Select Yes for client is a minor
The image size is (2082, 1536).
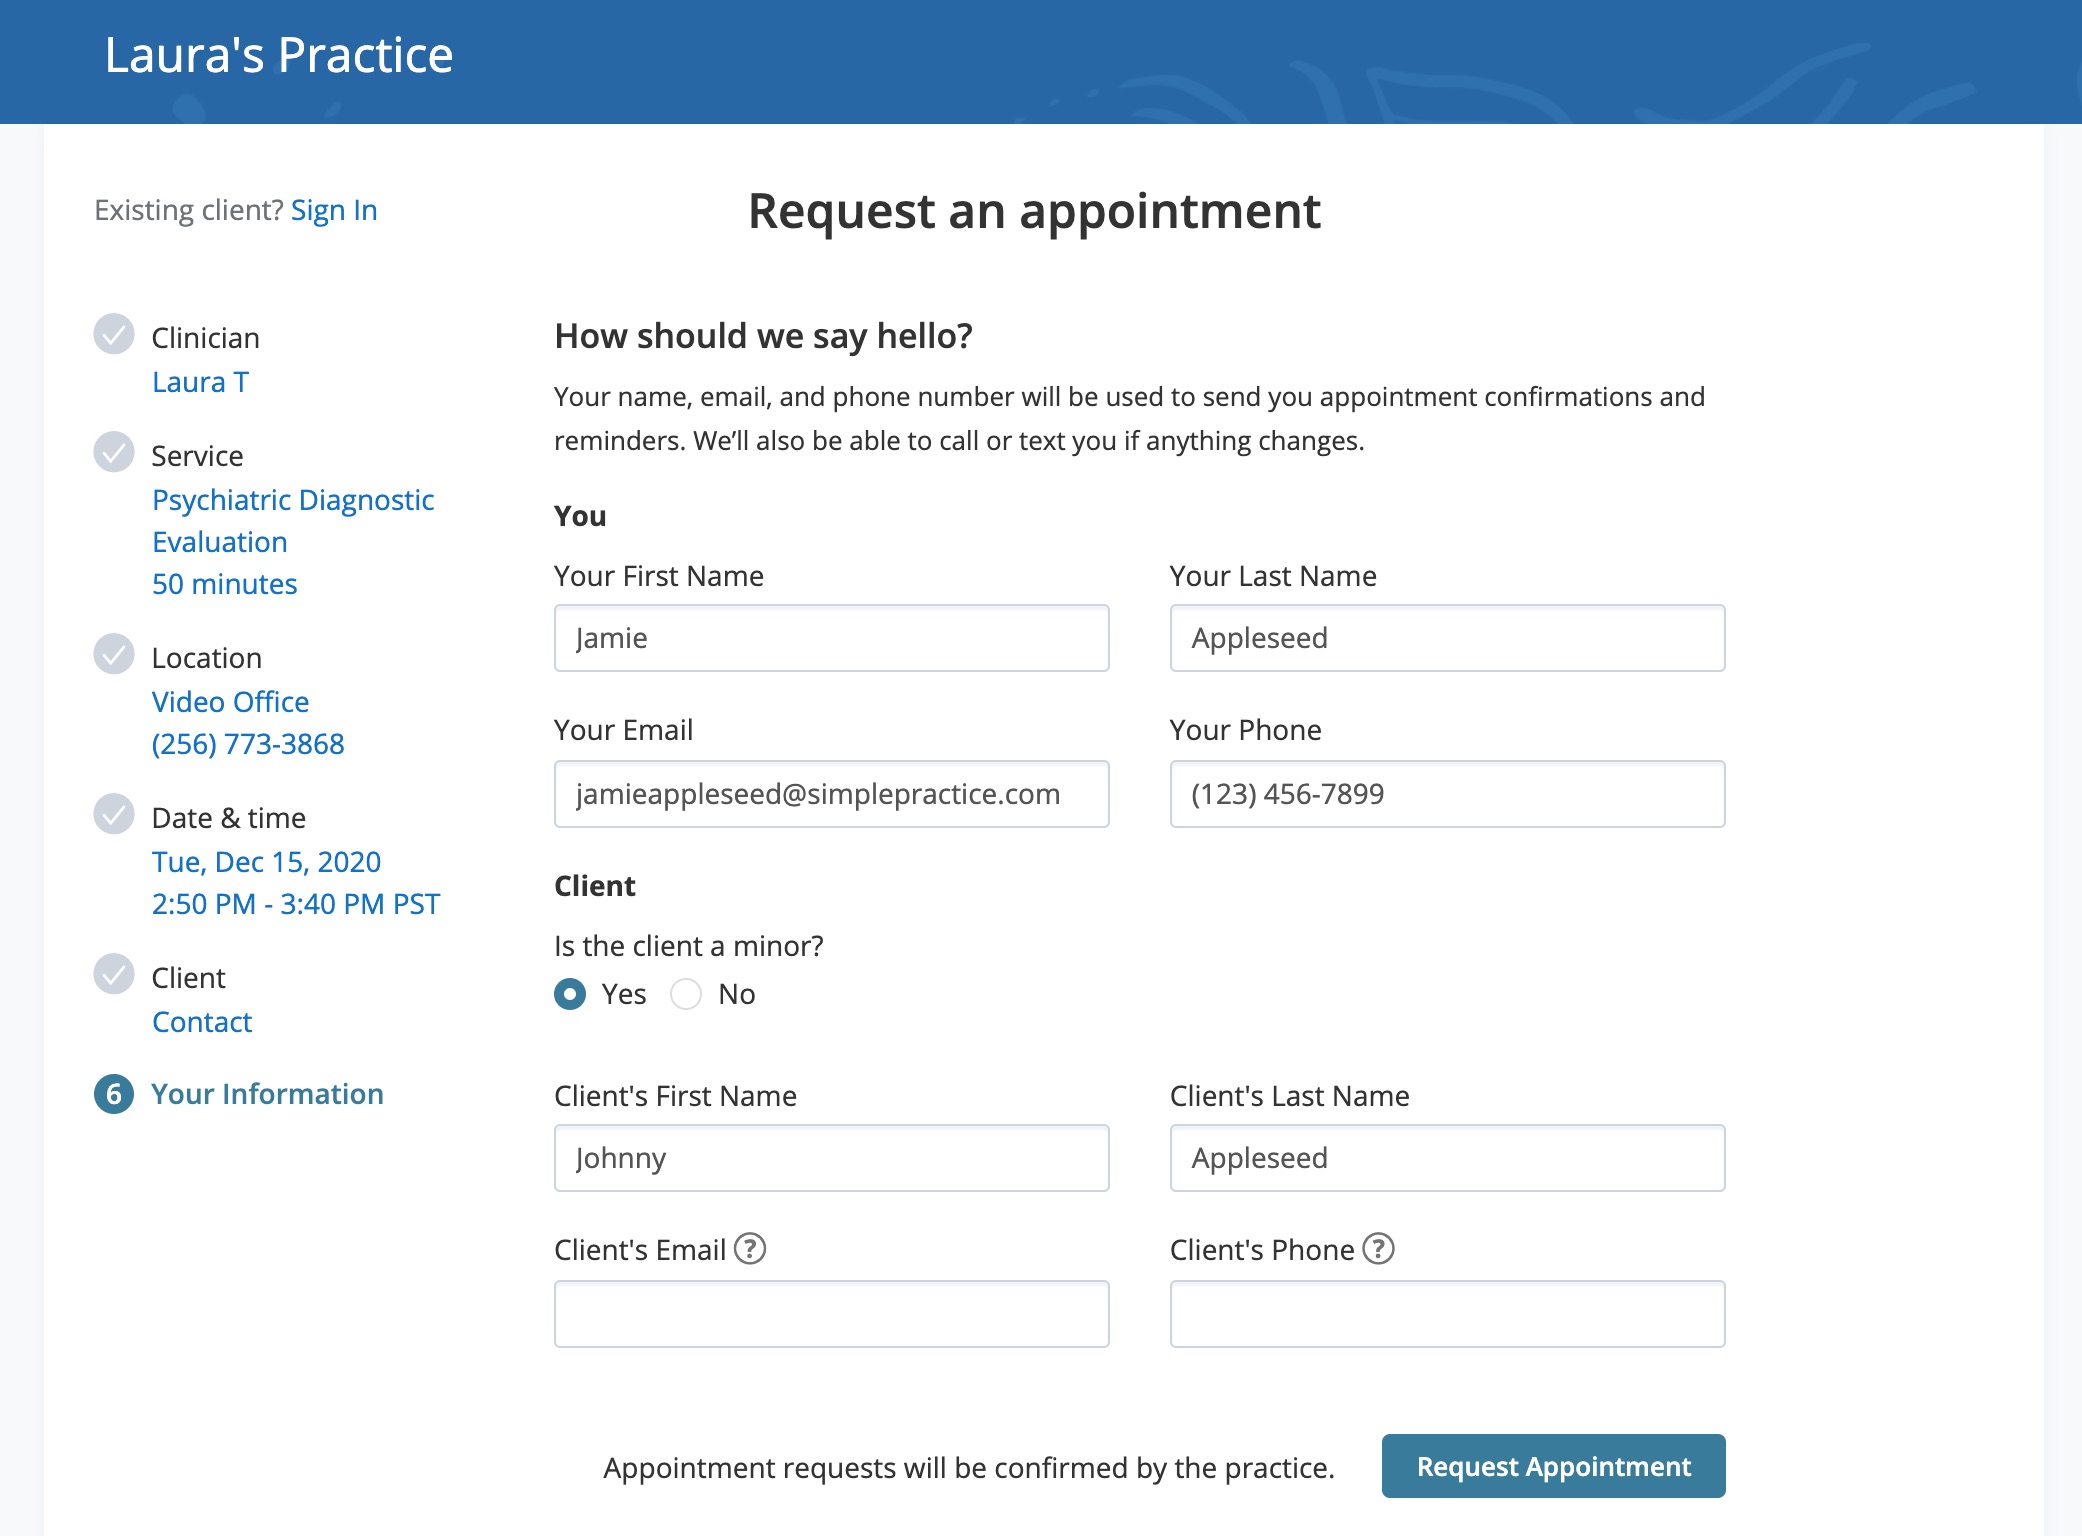(x=570, y=994)
